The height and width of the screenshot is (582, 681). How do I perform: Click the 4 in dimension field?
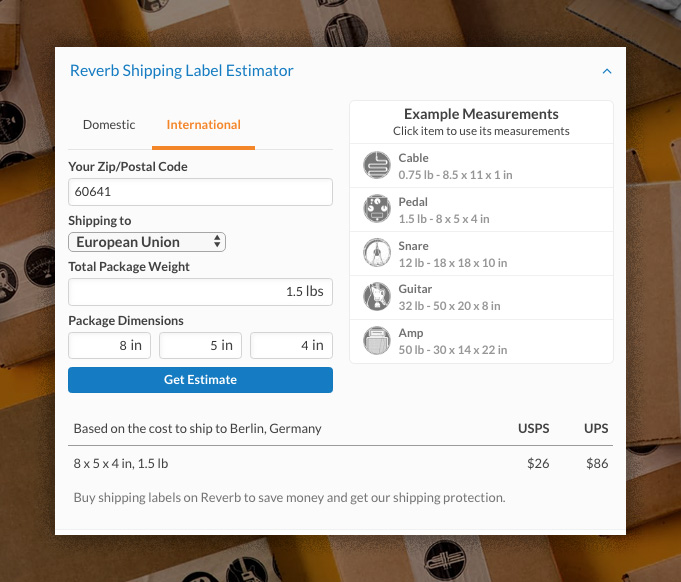[291, 346]
